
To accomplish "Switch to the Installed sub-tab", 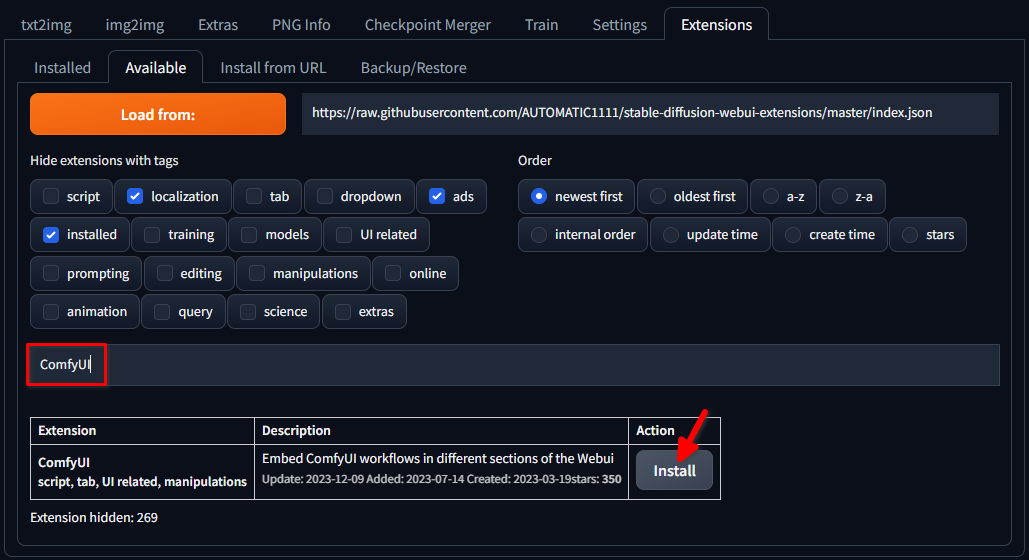I will [62, 68].
